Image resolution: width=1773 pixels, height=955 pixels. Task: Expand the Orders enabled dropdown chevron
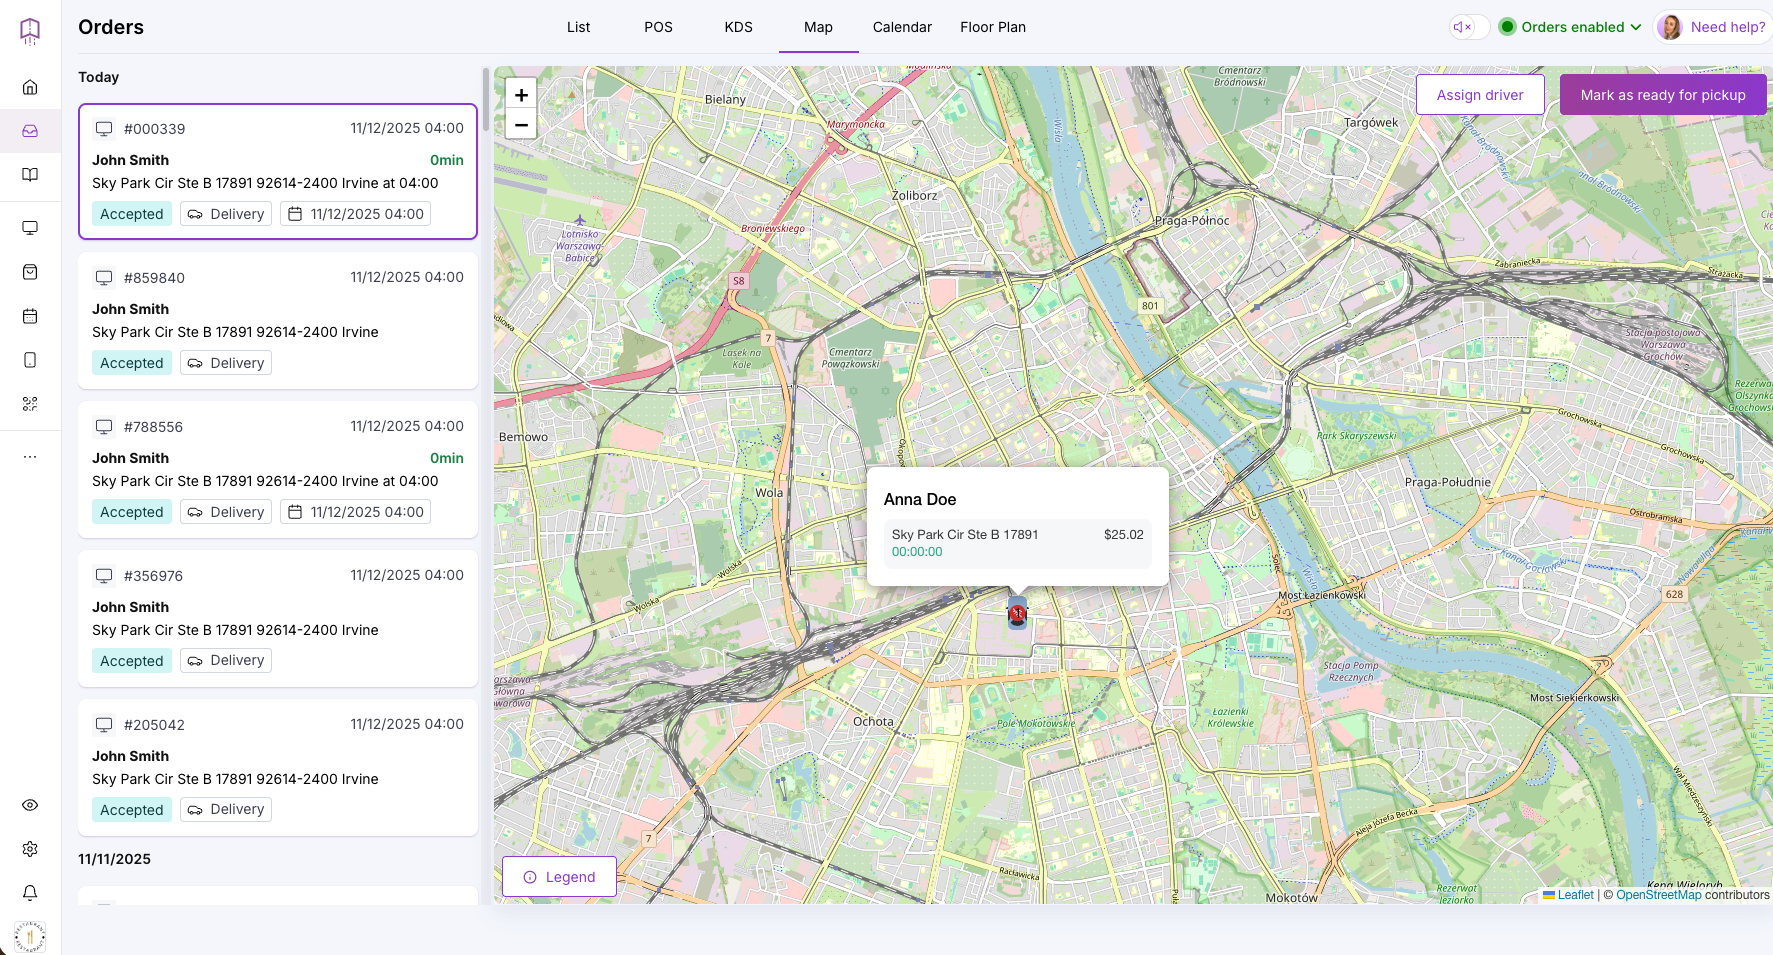click(1636, 27)
